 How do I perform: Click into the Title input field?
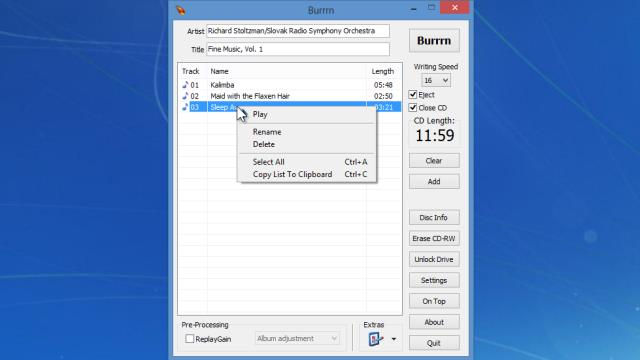point(298,49)
